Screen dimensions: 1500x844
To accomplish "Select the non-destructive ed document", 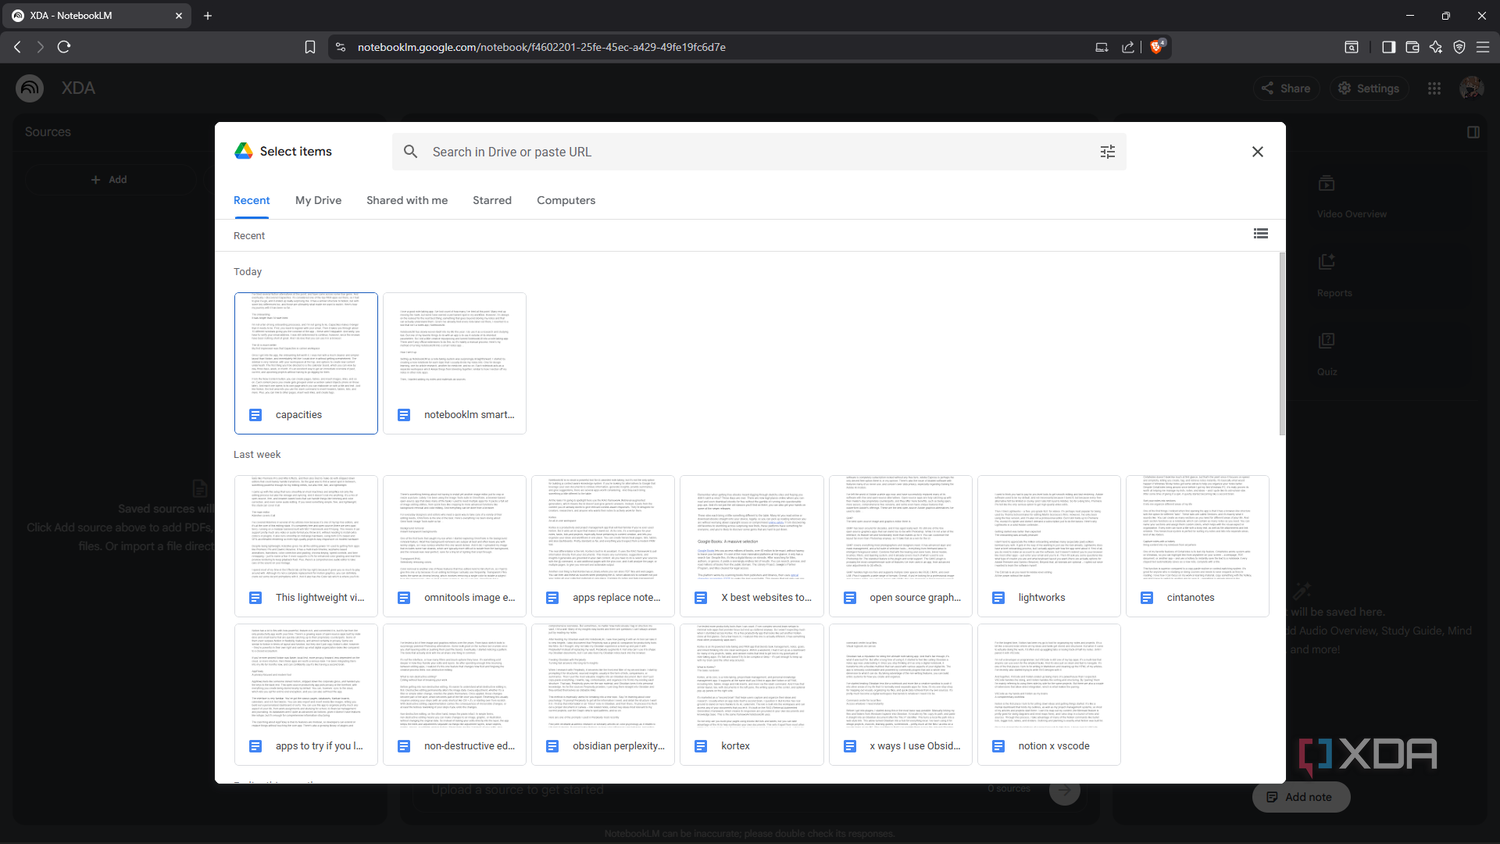I will coord(455,695).
